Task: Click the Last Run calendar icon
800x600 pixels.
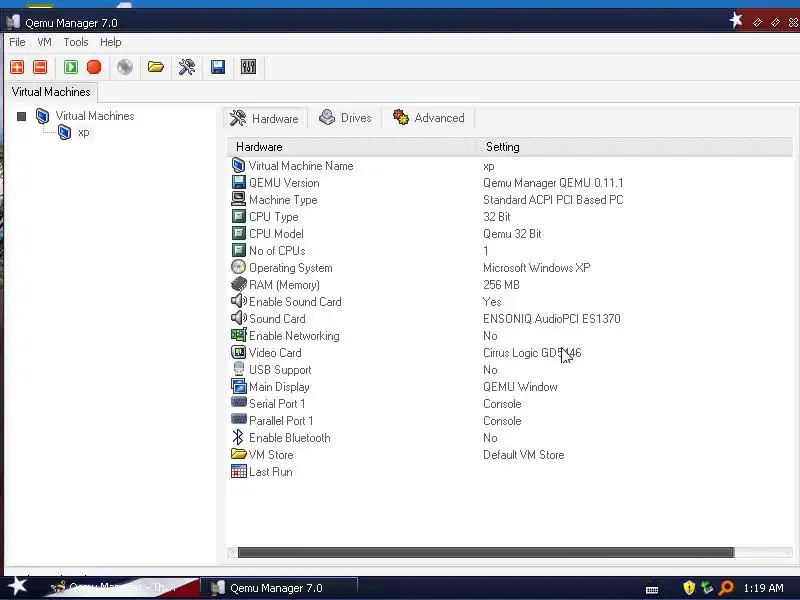Action: (x=238, y=471)
